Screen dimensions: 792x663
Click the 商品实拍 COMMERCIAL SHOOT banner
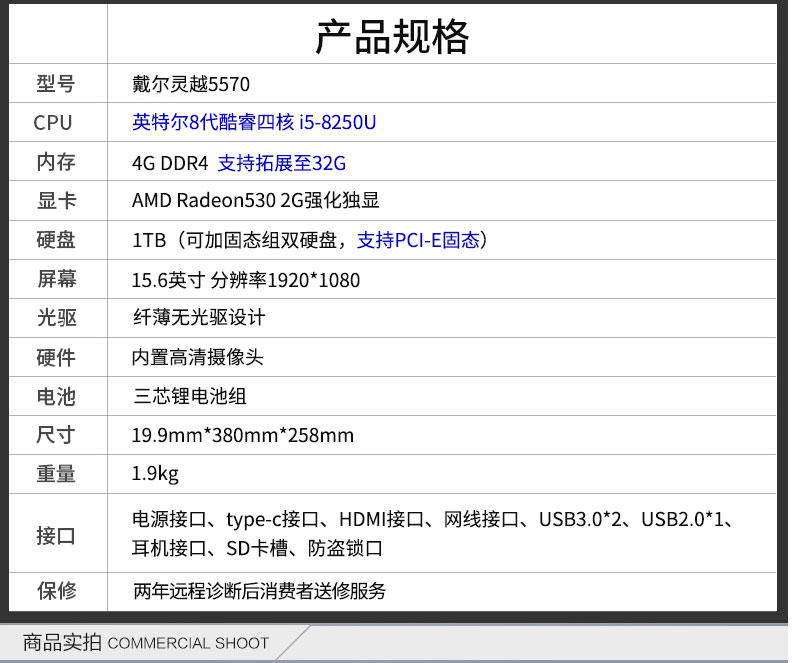145,643
